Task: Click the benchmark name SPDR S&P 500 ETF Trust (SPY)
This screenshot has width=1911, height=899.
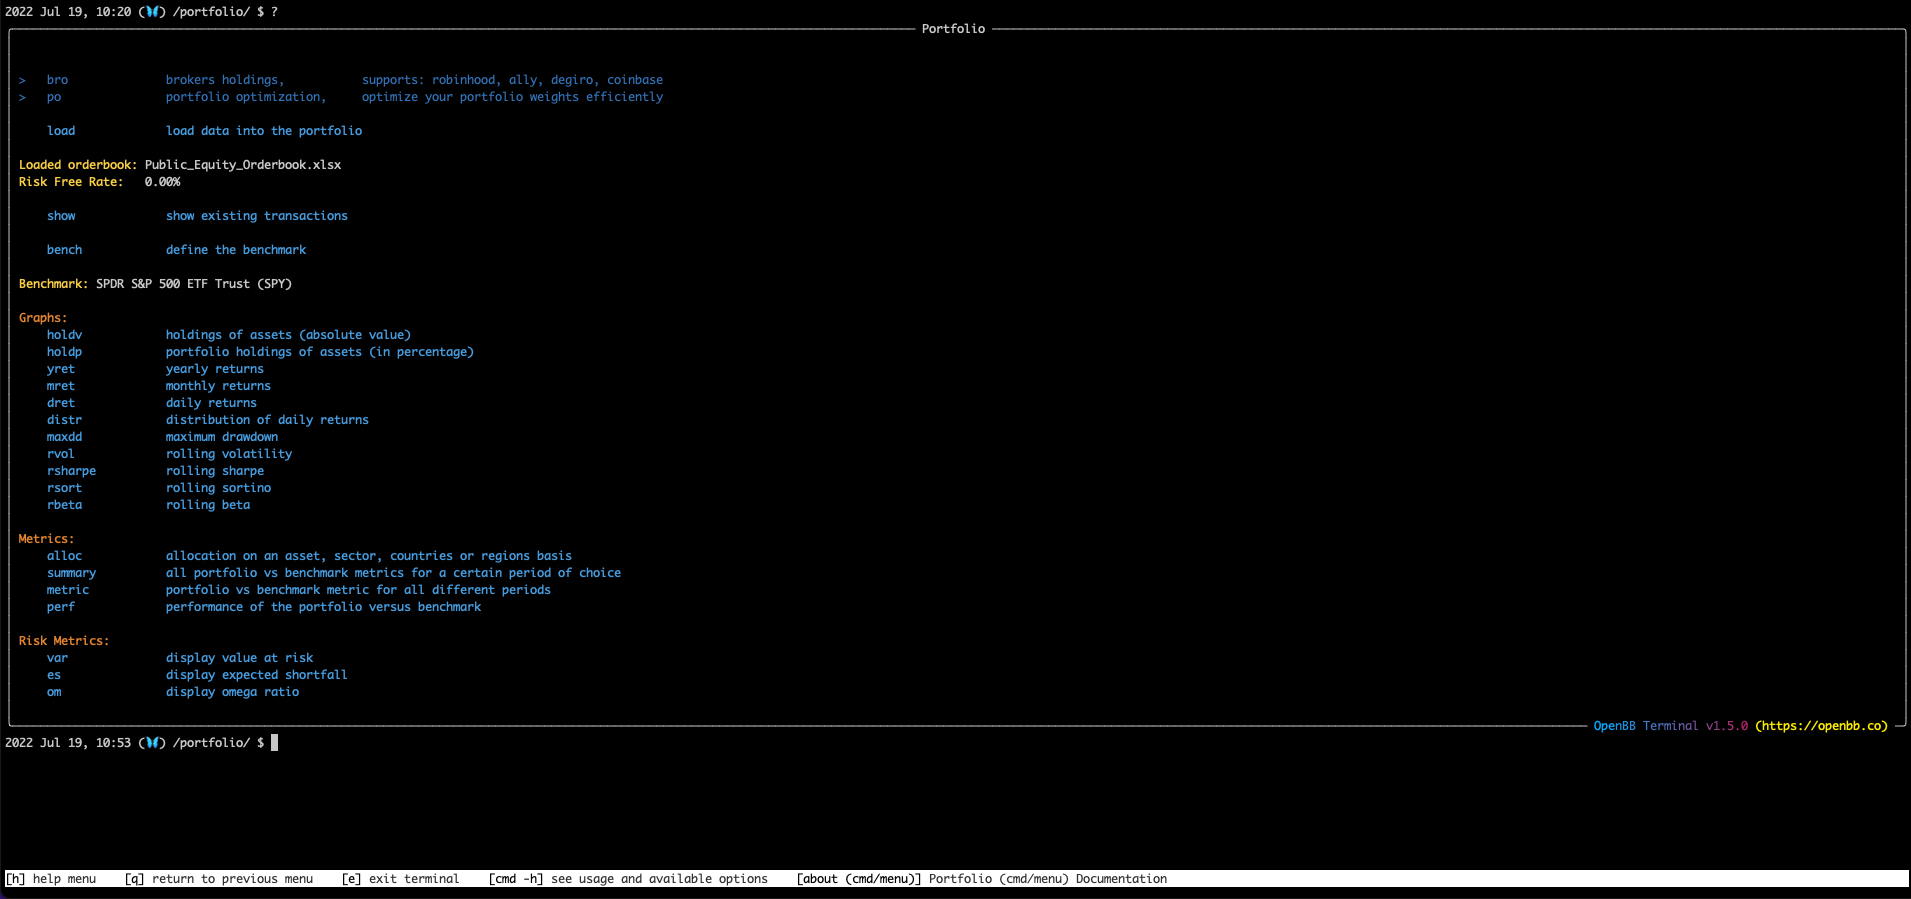Action: pyautogui.click(x=194, y=284)
